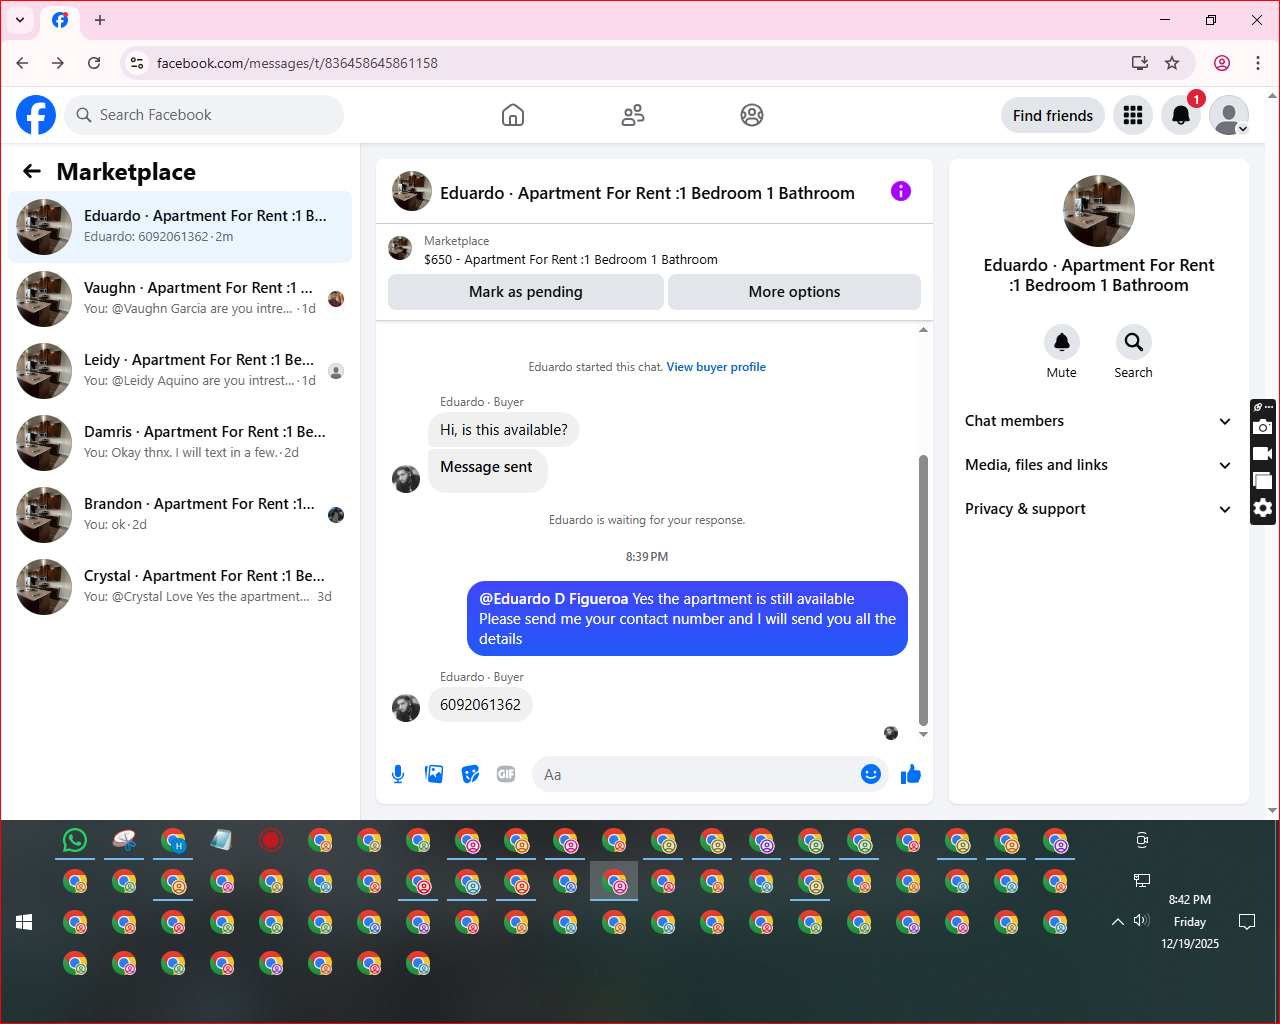1280x1024 pixels.
Task: Open WhatsApp from the taskbar
Action: (75, 840)
